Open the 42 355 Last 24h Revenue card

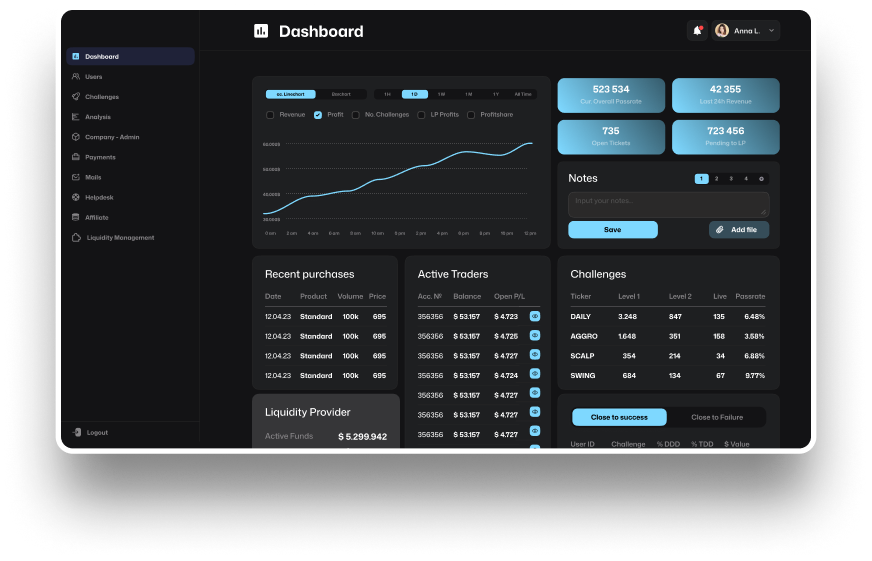click(x=726, y=95)
